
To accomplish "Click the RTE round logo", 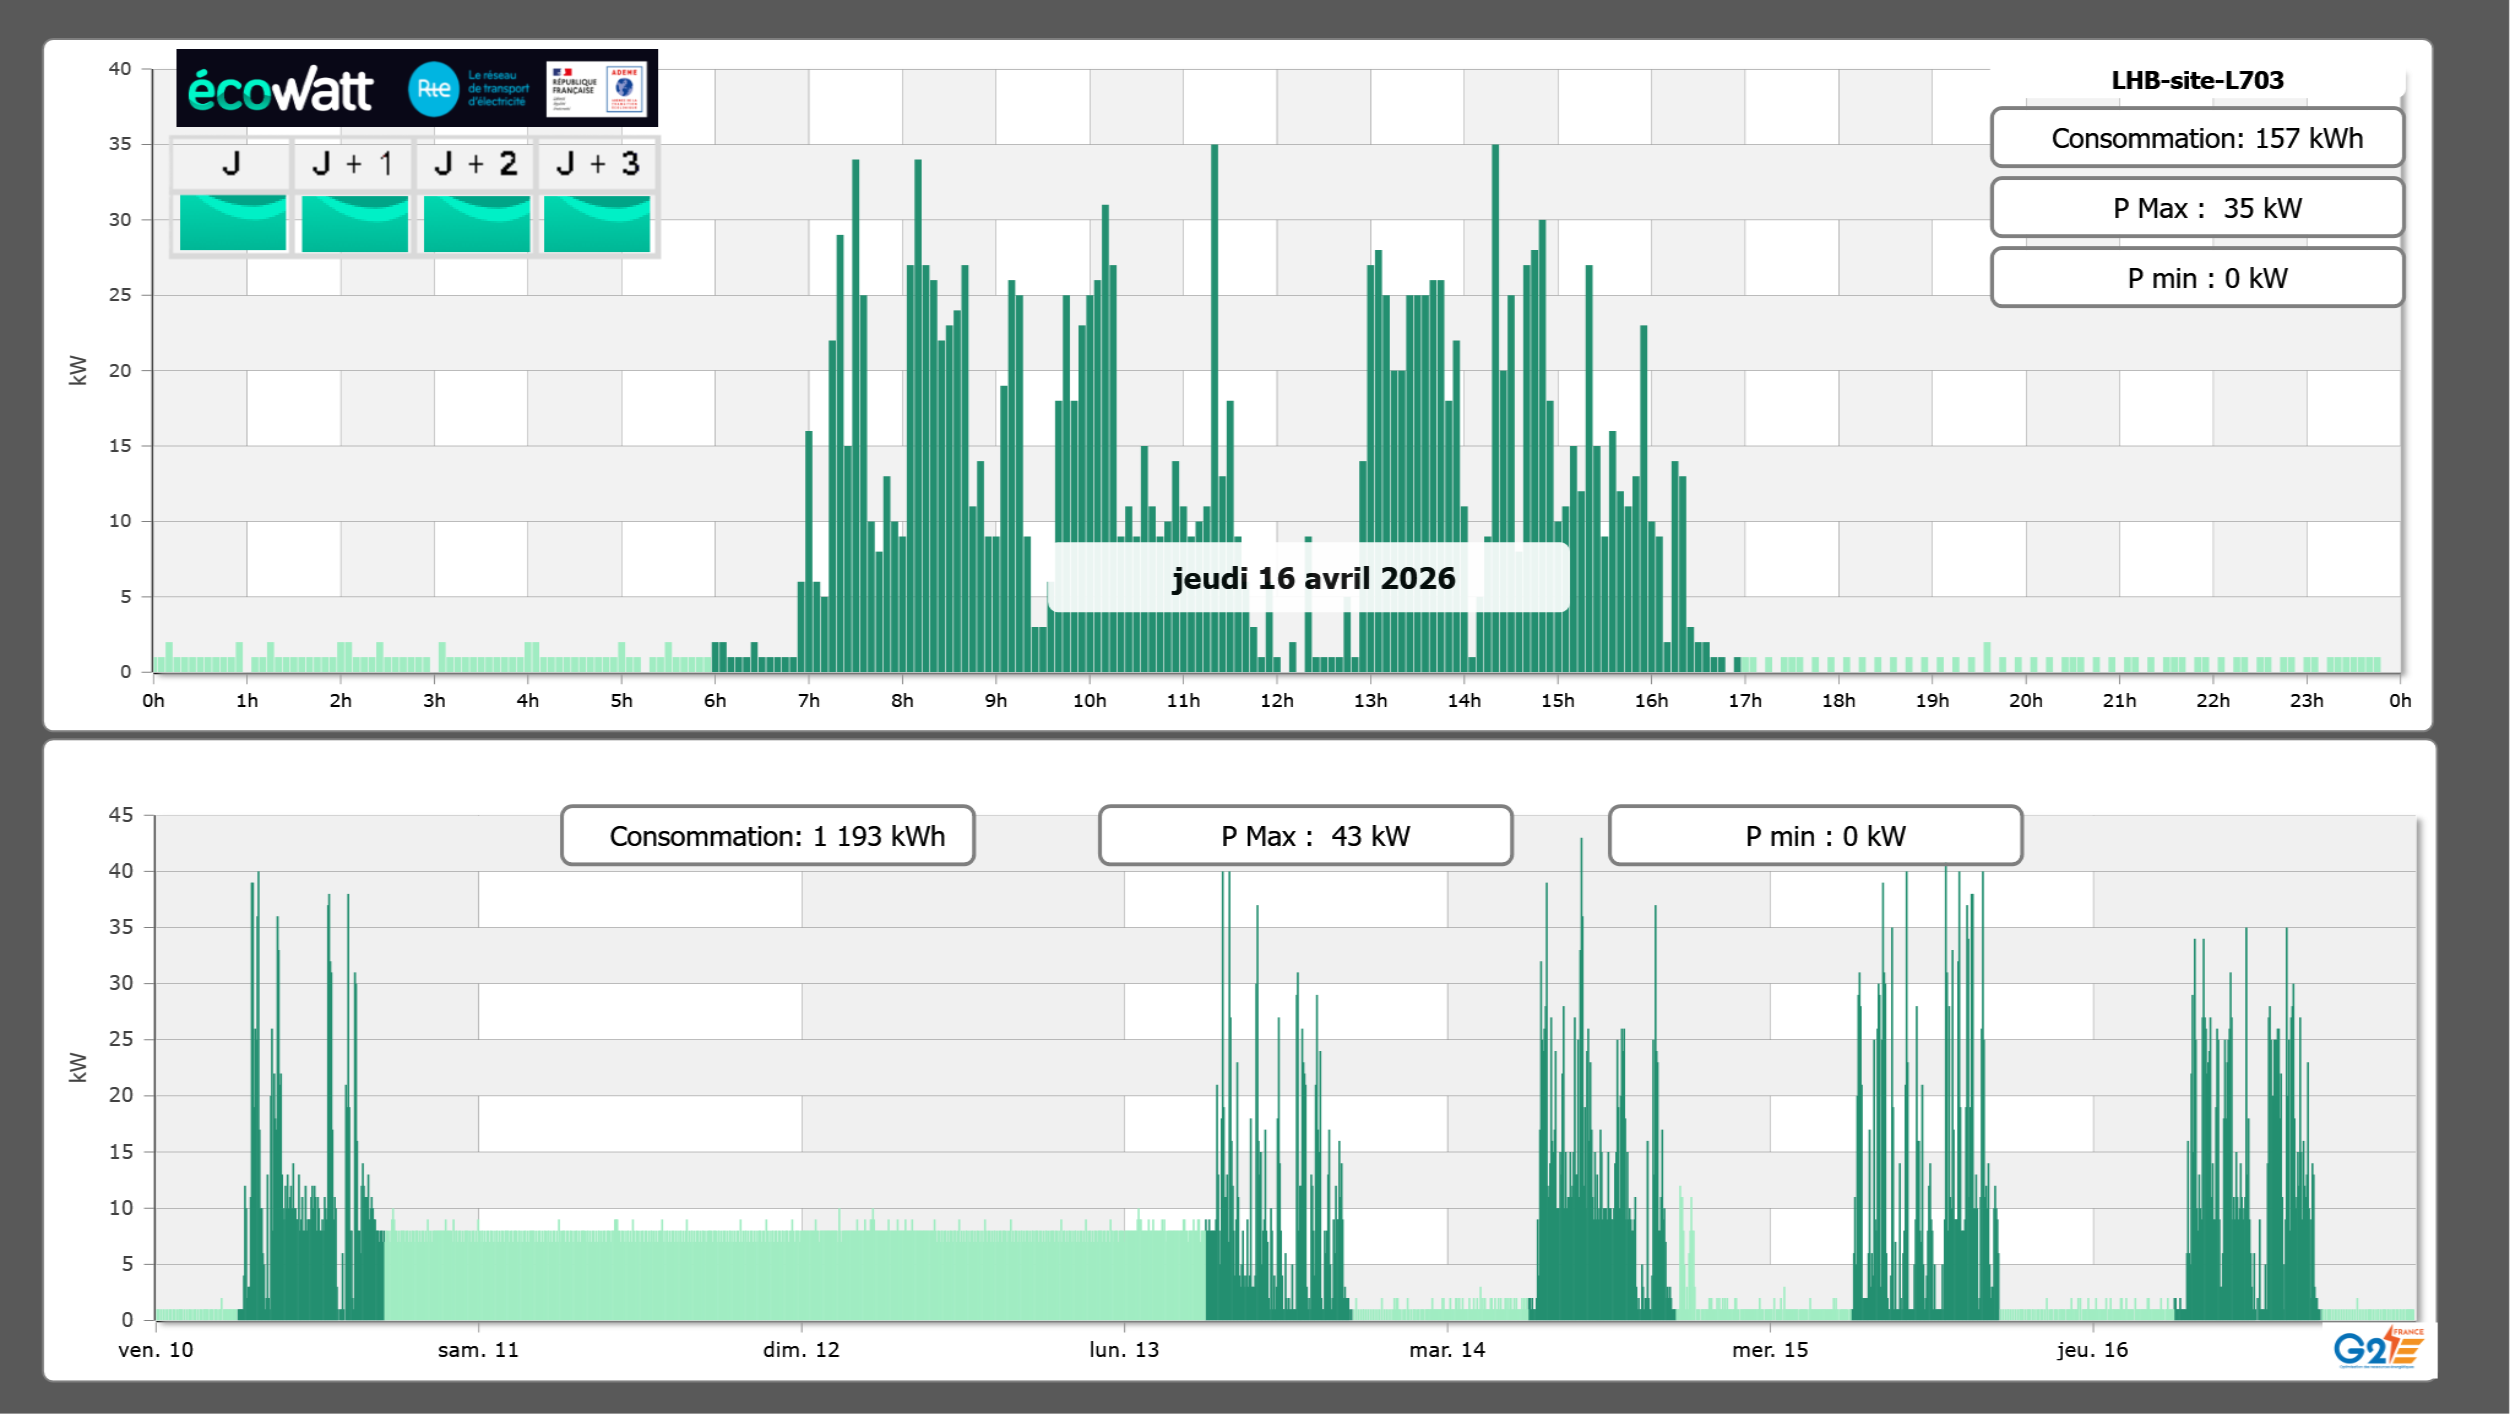I will pos(433,89).
